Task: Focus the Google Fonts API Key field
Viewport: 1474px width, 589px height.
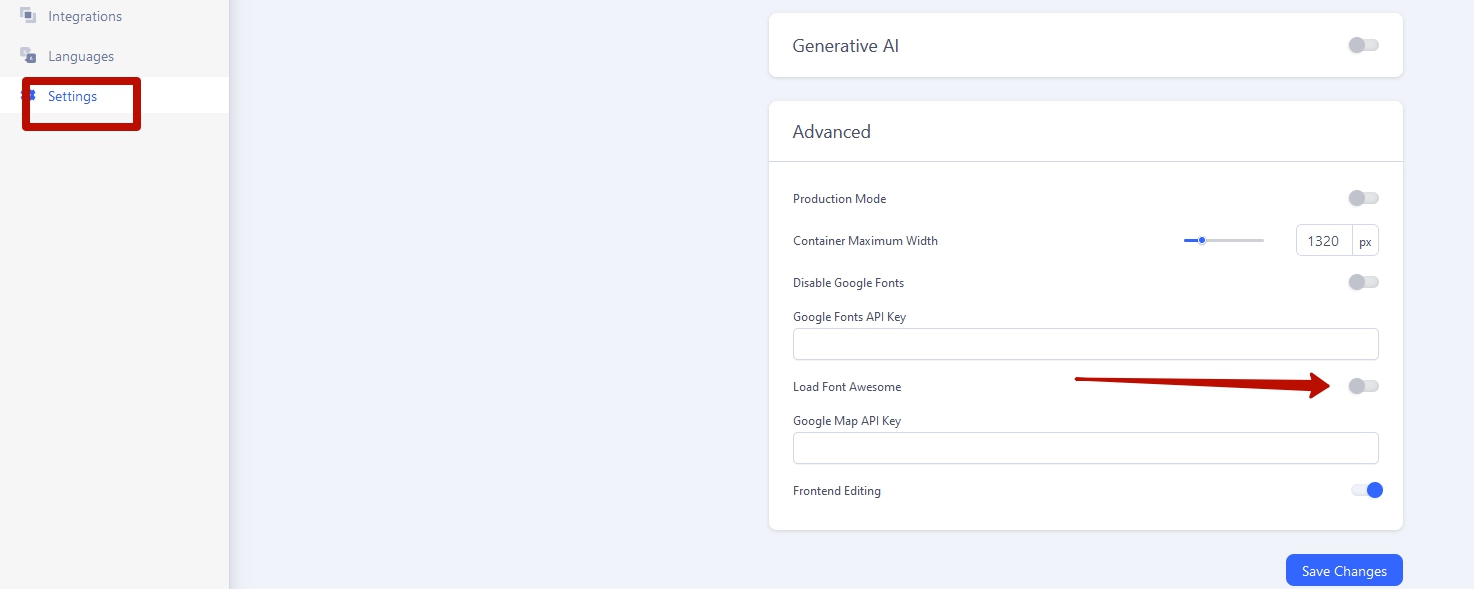Action: click(x=1085, y=344)
